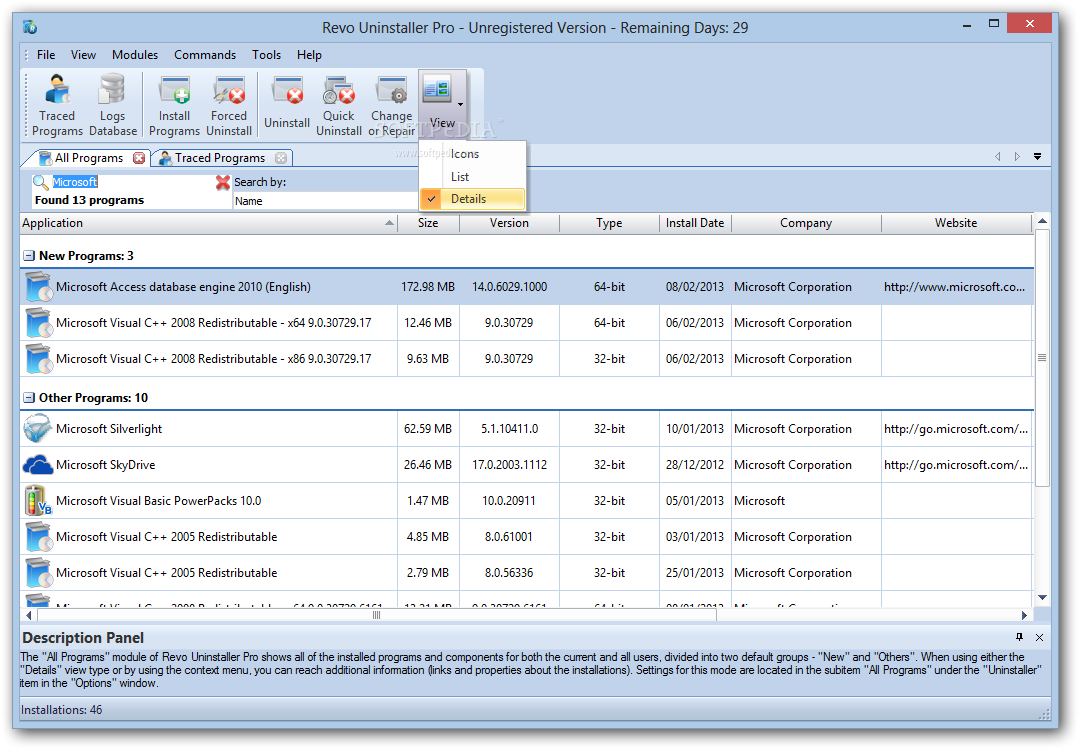This screenshot has height=749, width=1079.
Task: Sort by the Version column header
Action: [509, 223]
